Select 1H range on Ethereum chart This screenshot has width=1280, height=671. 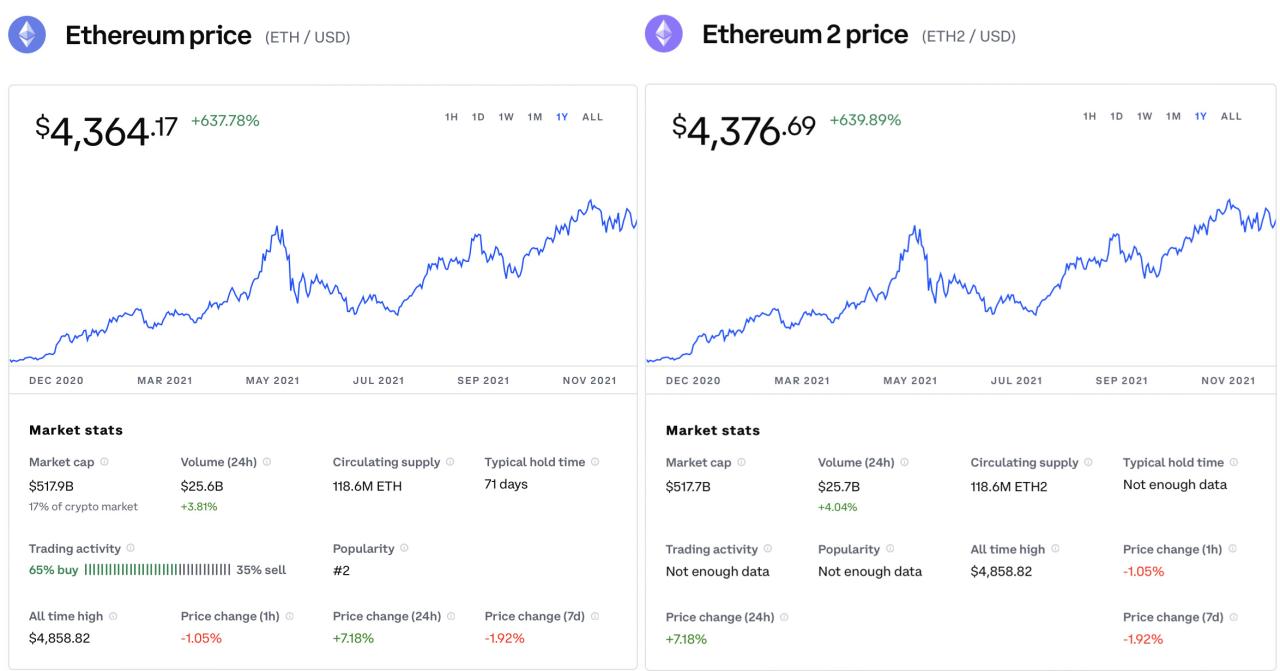451,117
